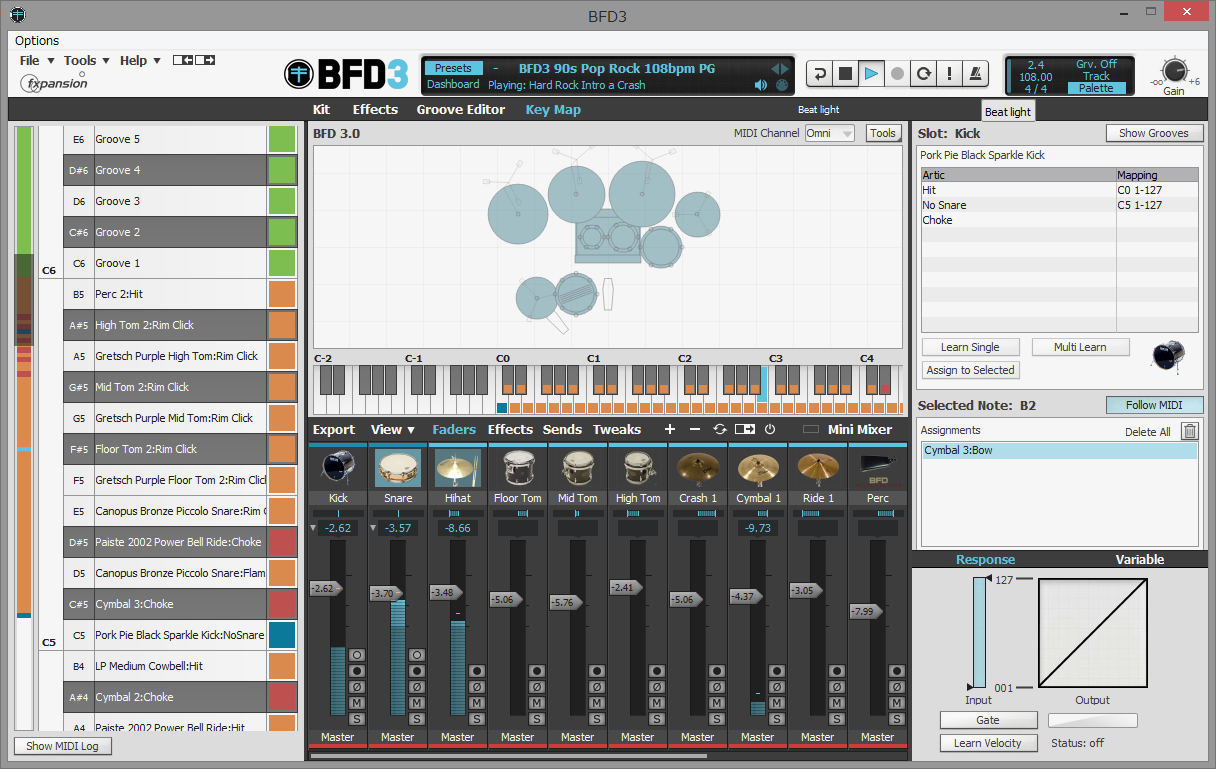Arm record on the Mid Tom channel
Image resolution: width=1216 pixels, height=769 pixels.
point(597,671)
